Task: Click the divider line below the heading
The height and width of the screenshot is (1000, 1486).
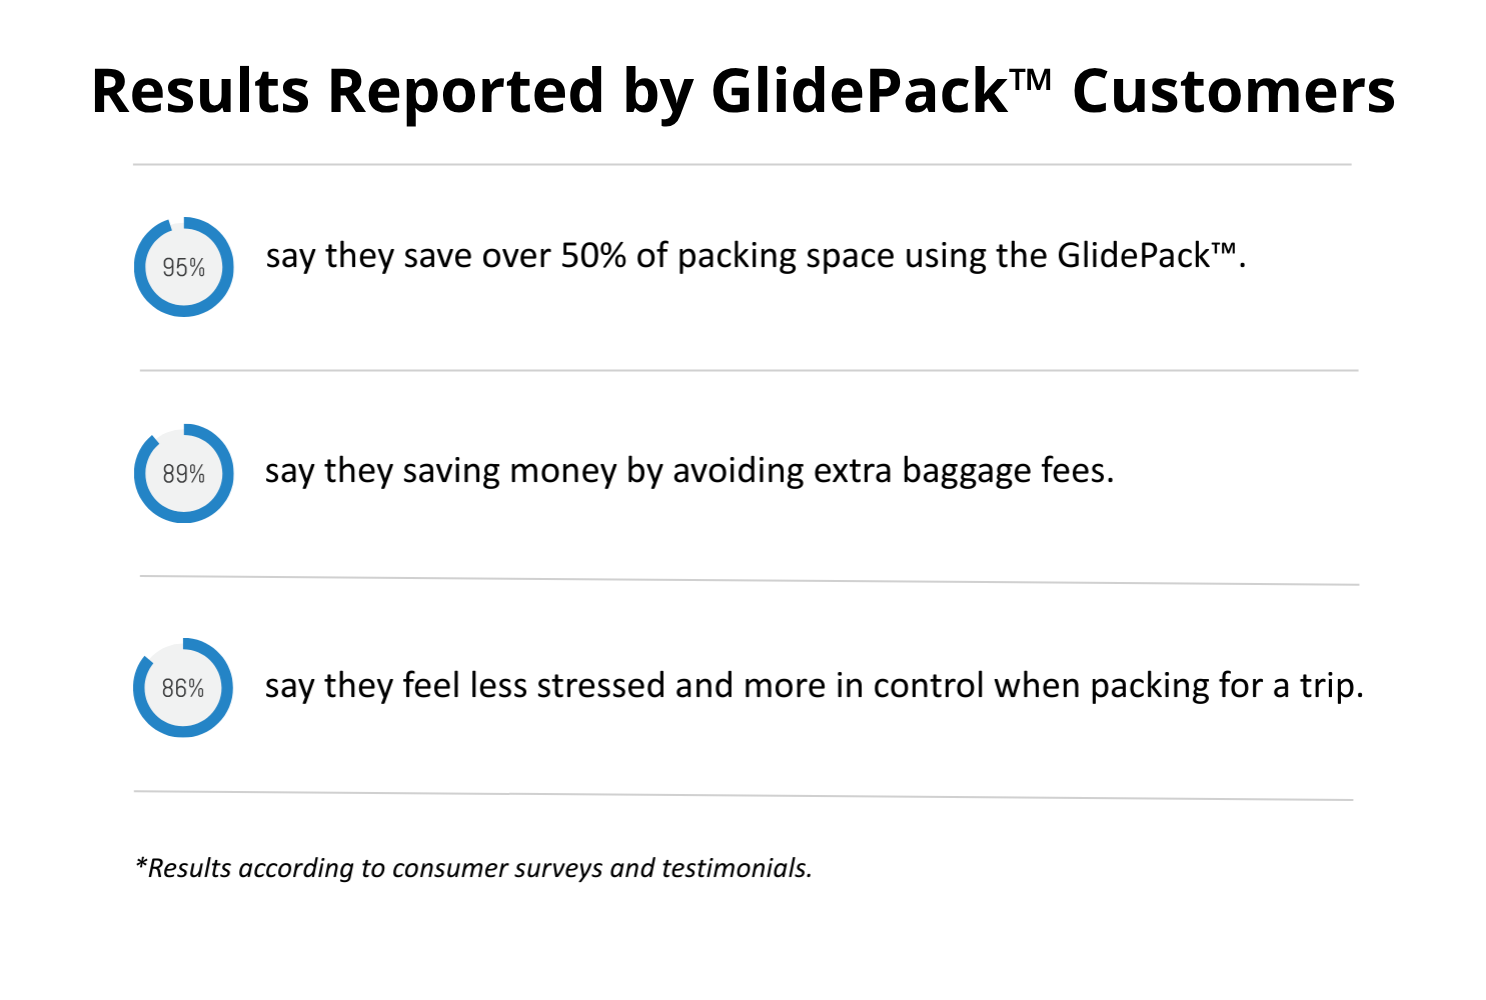Action: [742, 164]
